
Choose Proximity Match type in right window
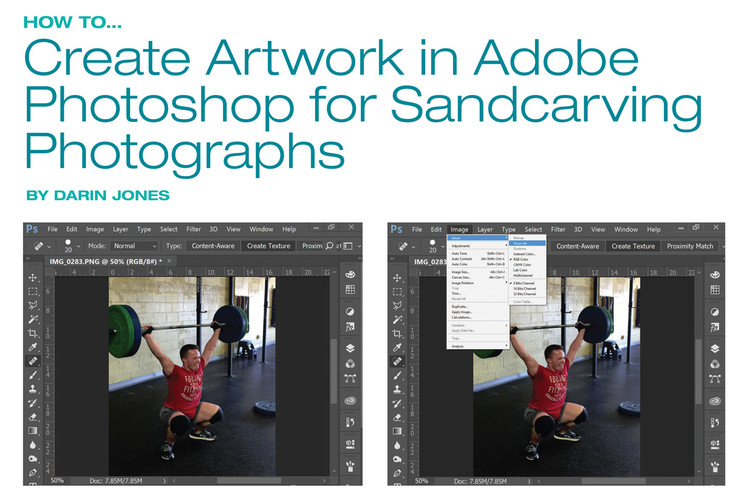(x=690, y=246)
